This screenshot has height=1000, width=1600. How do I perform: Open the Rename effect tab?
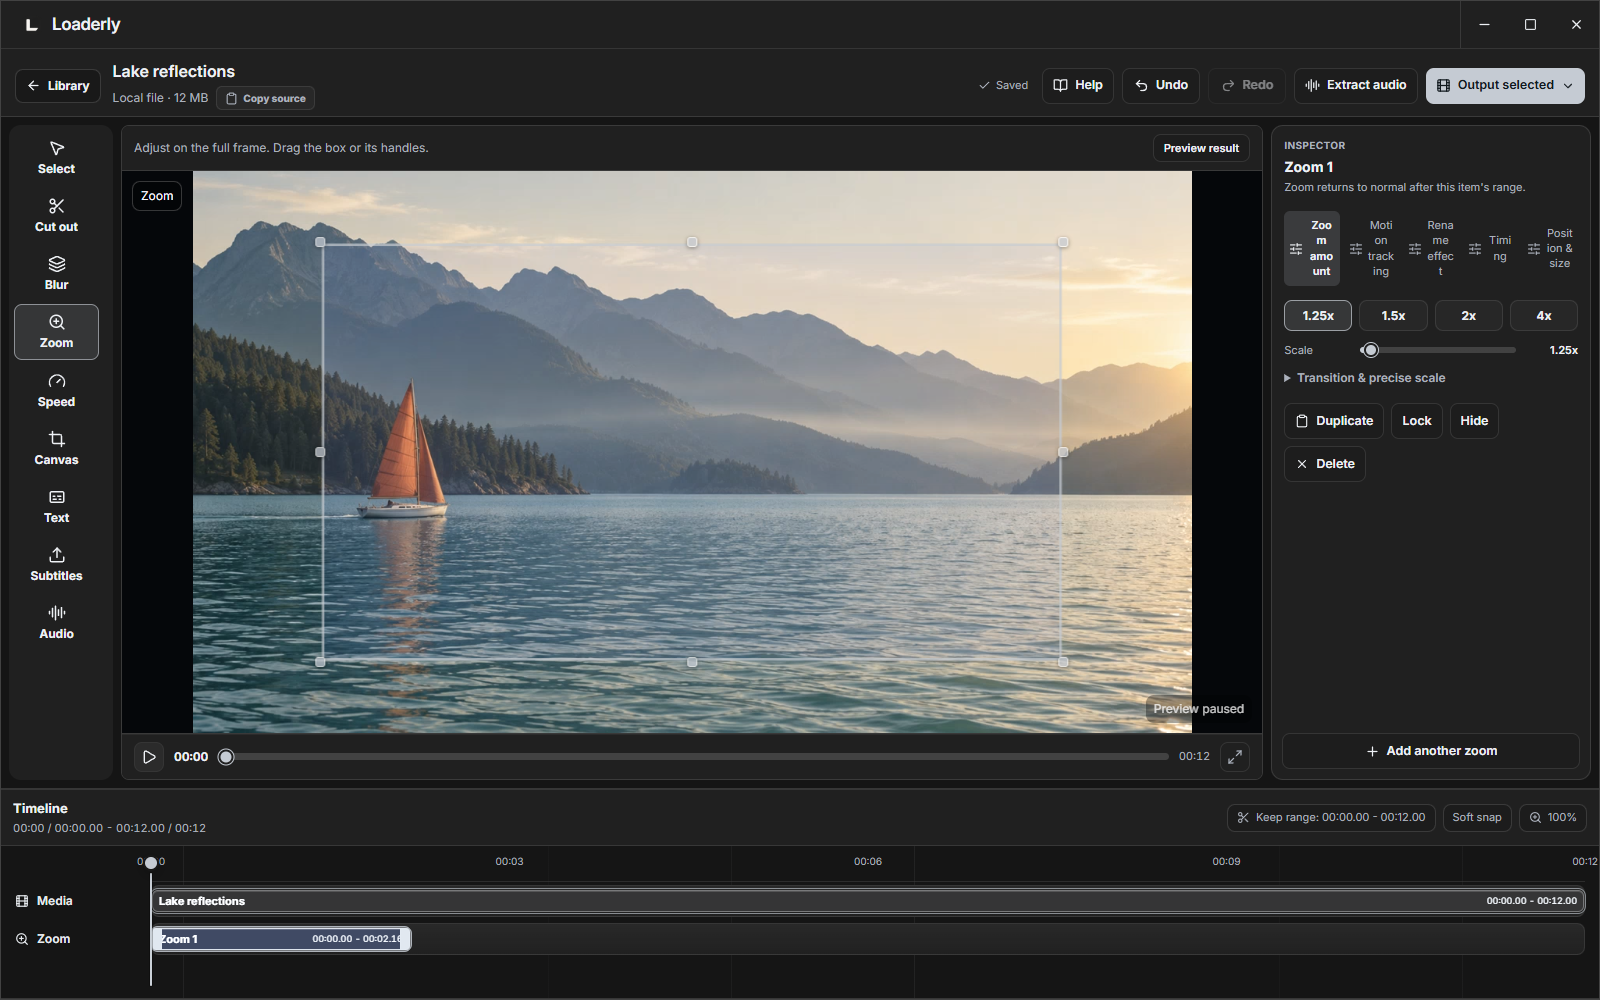click(x=1431, y=248)
